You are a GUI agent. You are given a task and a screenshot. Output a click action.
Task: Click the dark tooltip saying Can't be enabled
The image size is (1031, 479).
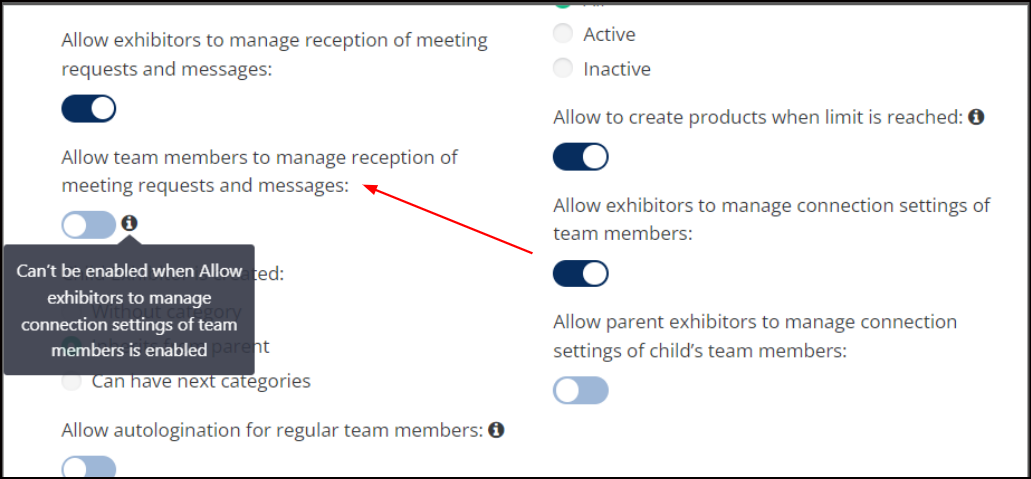[x=129, y=310]
